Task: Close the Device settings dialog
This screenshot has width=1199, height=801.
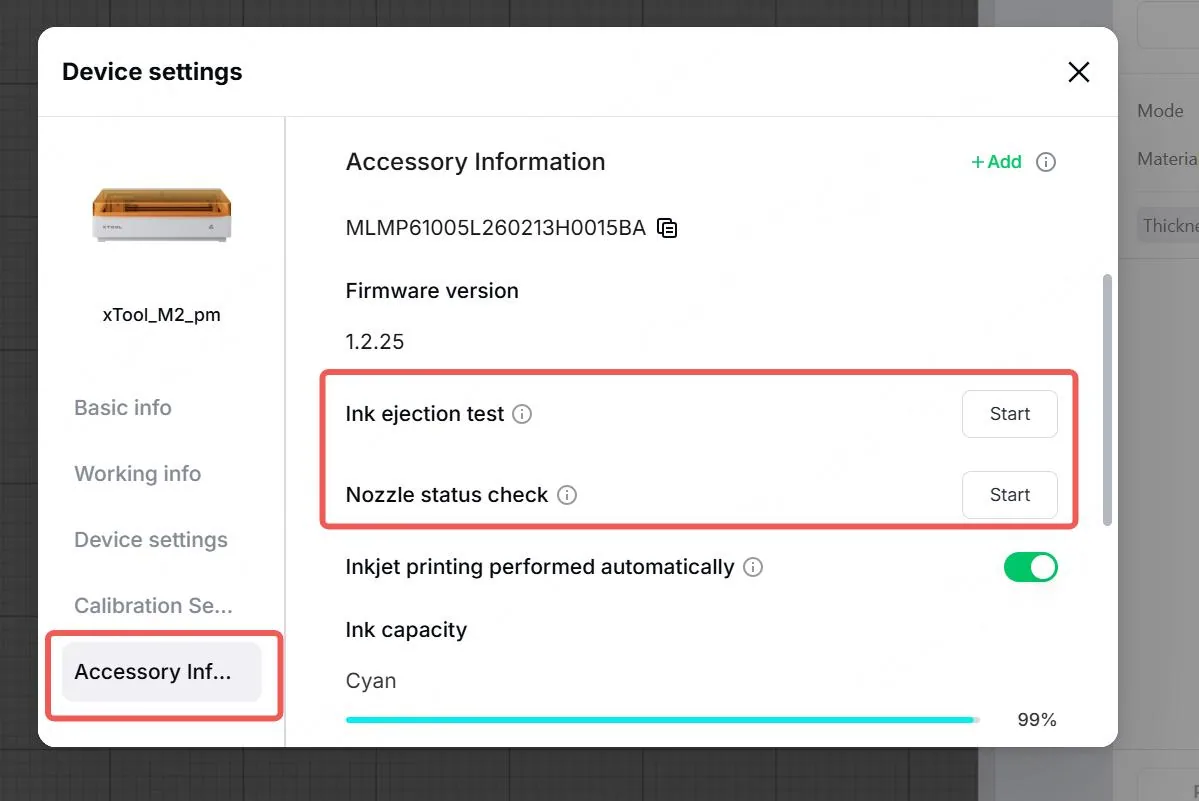Action: pos(1078,72)
